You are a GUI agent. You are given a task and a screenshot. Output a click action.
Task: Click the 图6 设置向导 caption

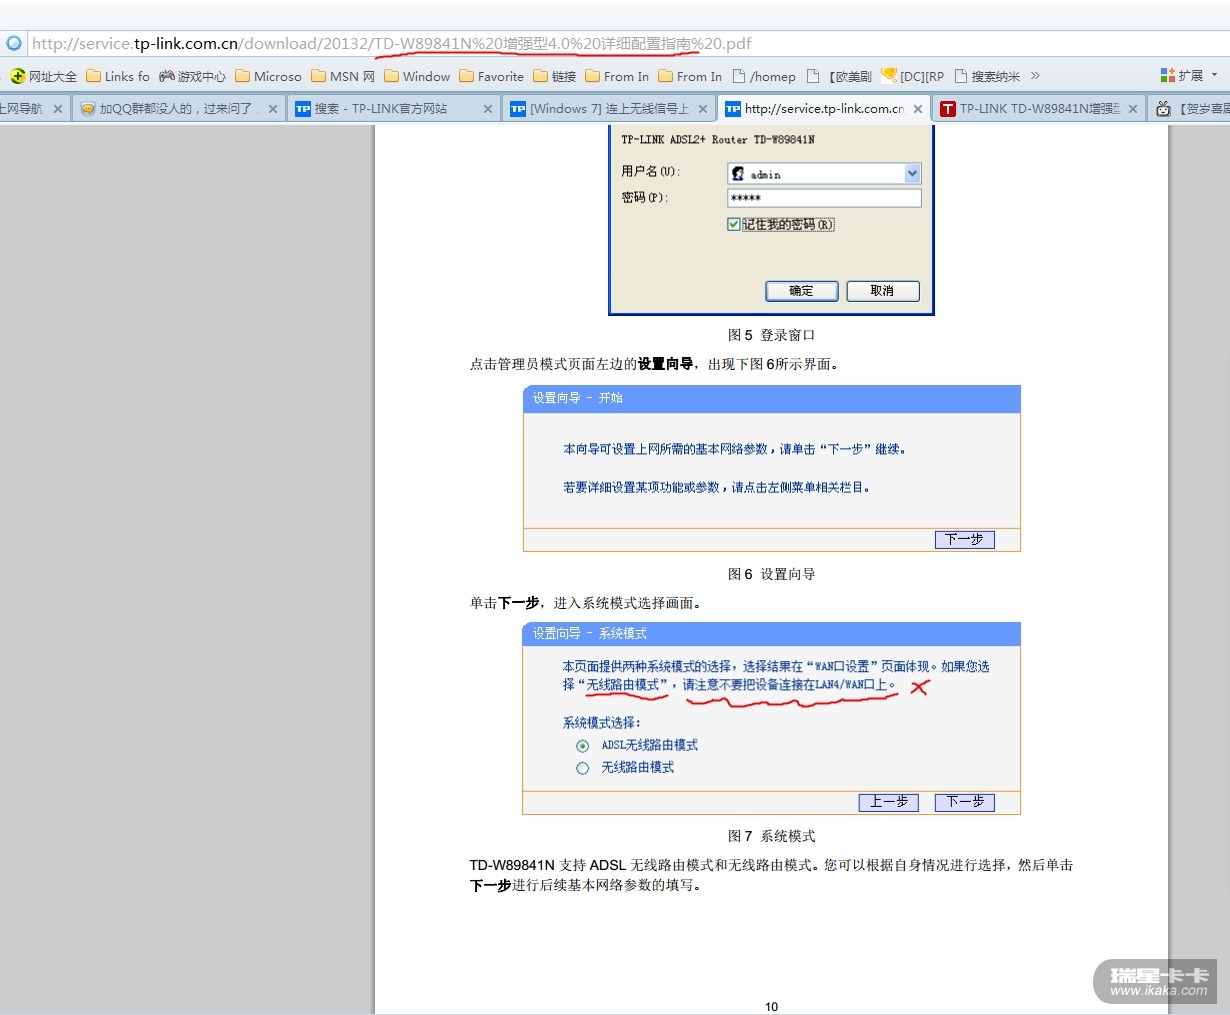pos(771,574)
